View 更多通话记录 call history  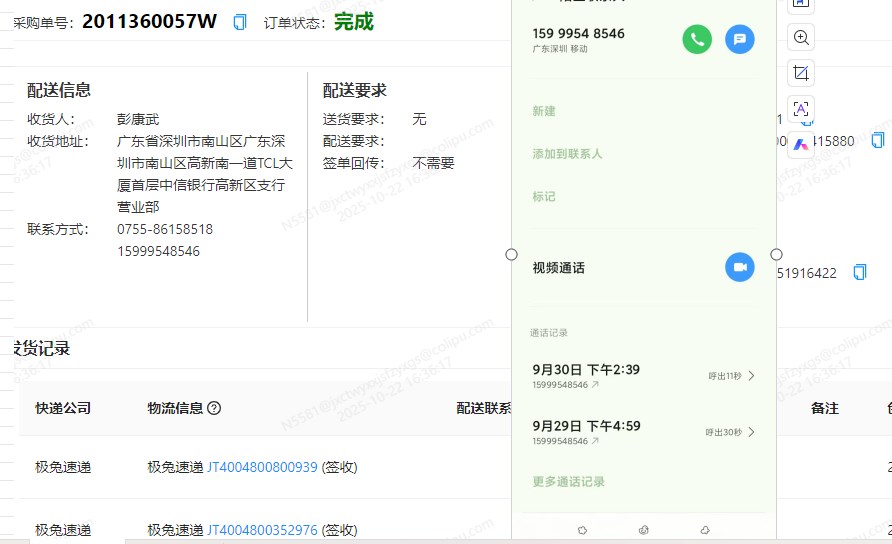coord(568,481)
